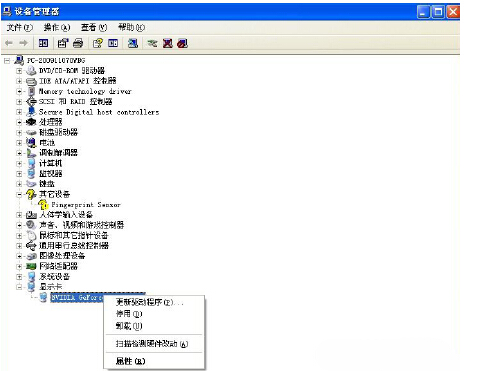The height and width of the screenshot is (371, 477).
Task: Click the Secure Digital host controllers icon
Action: click(31, 112)
